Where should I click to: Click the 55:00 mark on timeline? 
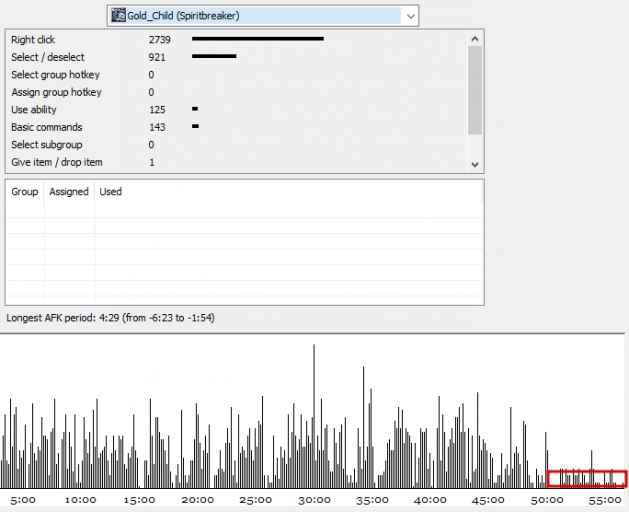point(605,500)
